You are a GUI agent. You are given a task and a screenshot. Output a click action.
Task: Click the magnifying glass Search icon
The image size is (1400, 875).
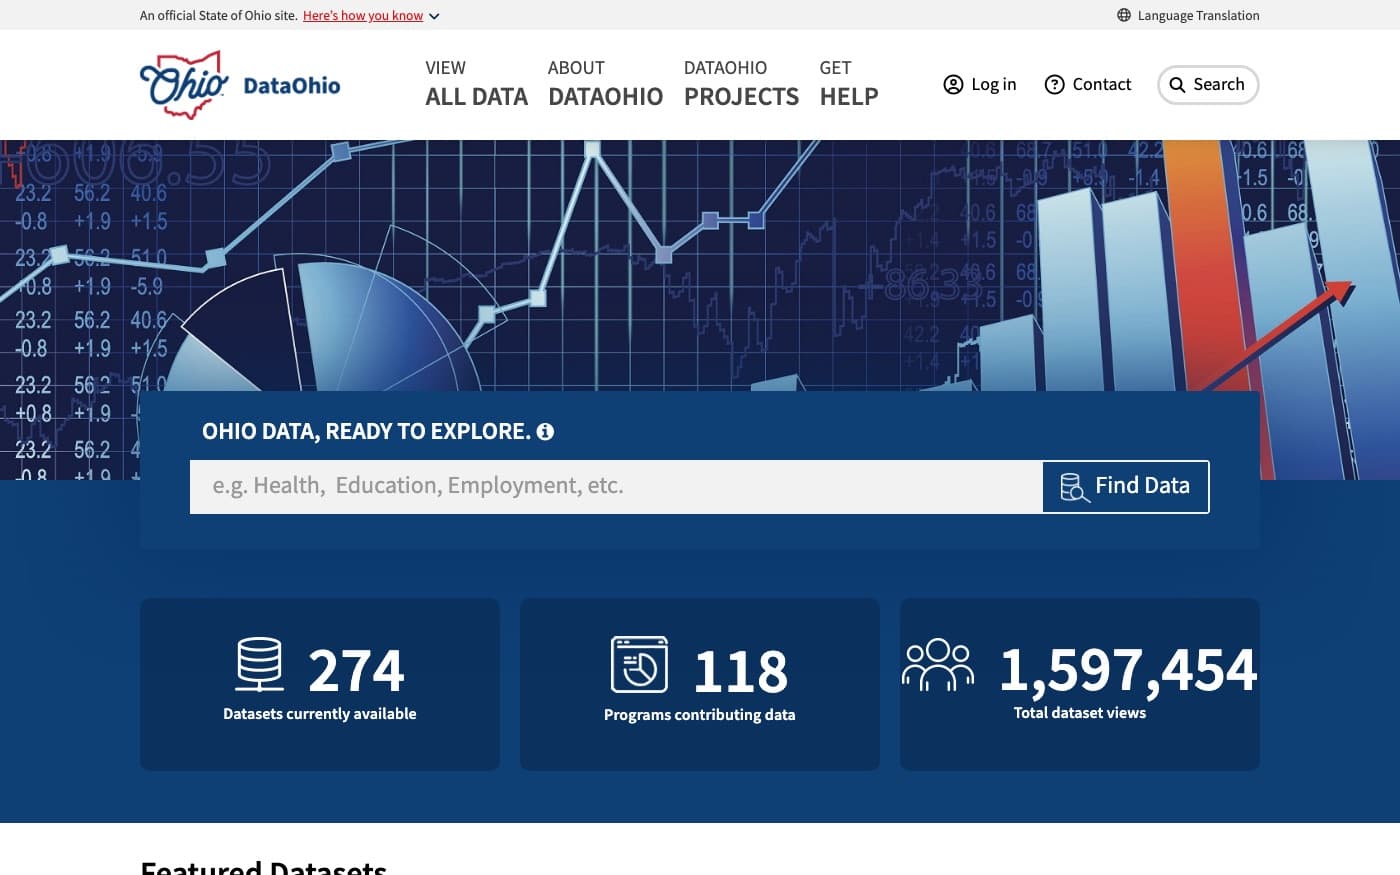pyautogui.click(x=1177, y=85)
